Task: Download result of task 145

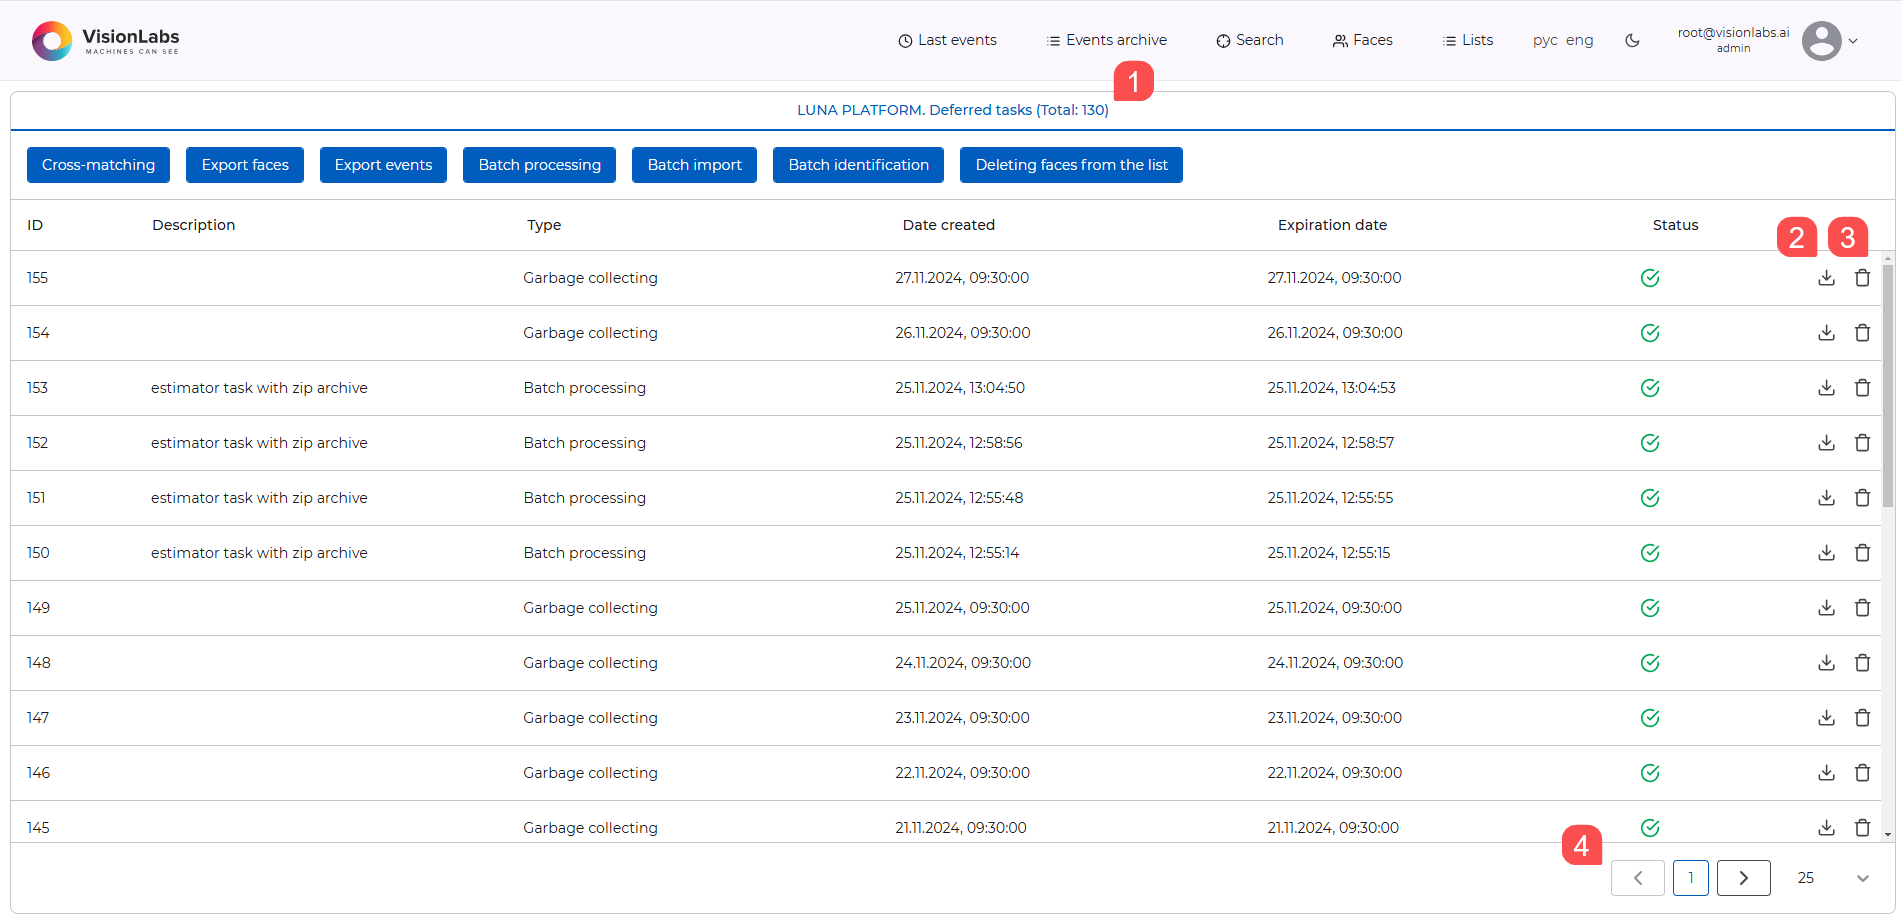Action: click(x=1826, y=828)
